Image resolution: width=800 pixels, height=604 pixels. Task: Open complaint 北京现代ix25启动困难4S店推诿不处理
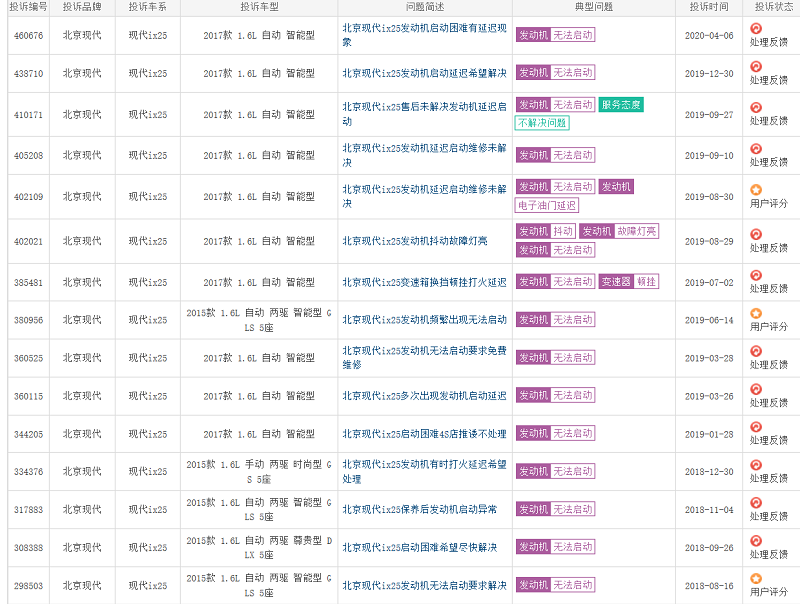(x=424, y=434)
